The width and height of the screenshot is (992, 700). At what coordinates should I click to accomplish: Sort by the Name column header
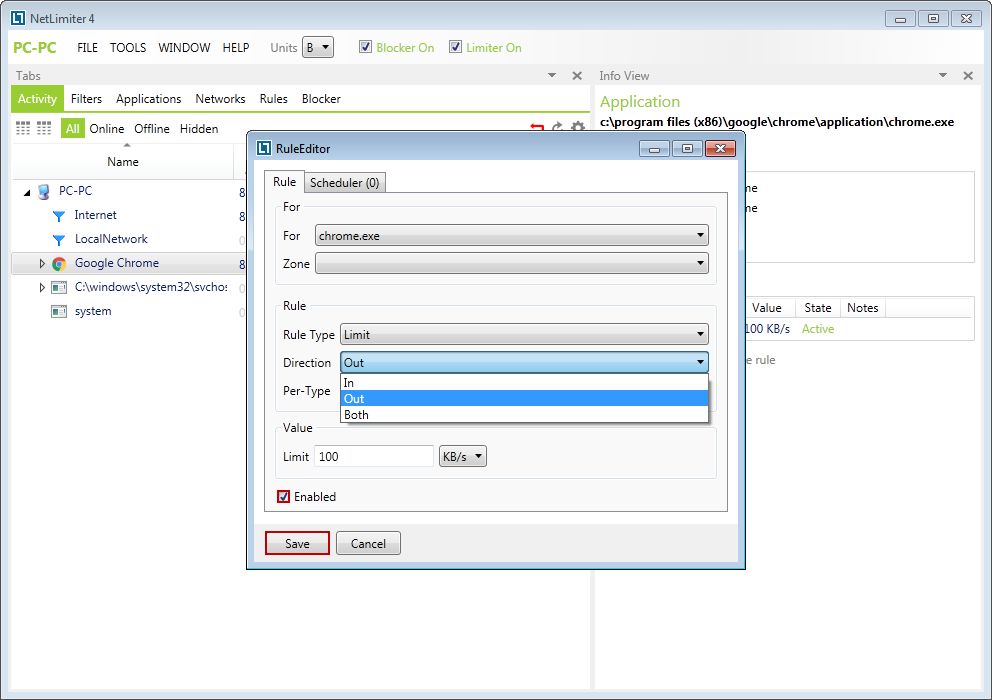(123, 161)
